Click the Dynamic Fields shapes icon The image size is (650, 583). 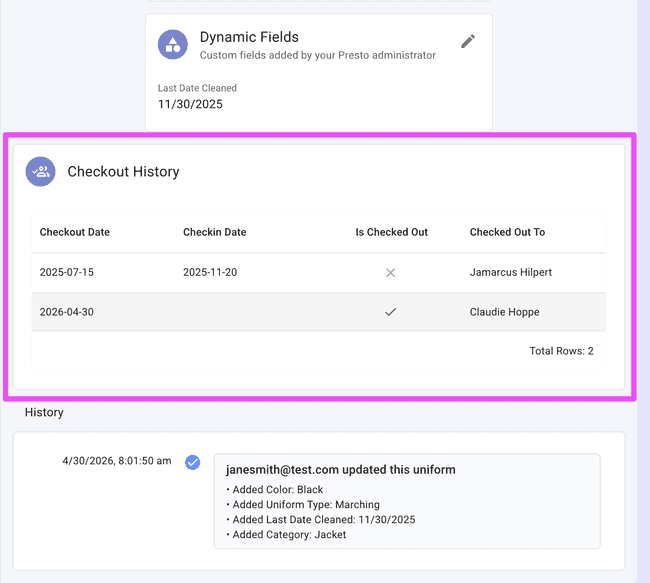tap(173, 44)
